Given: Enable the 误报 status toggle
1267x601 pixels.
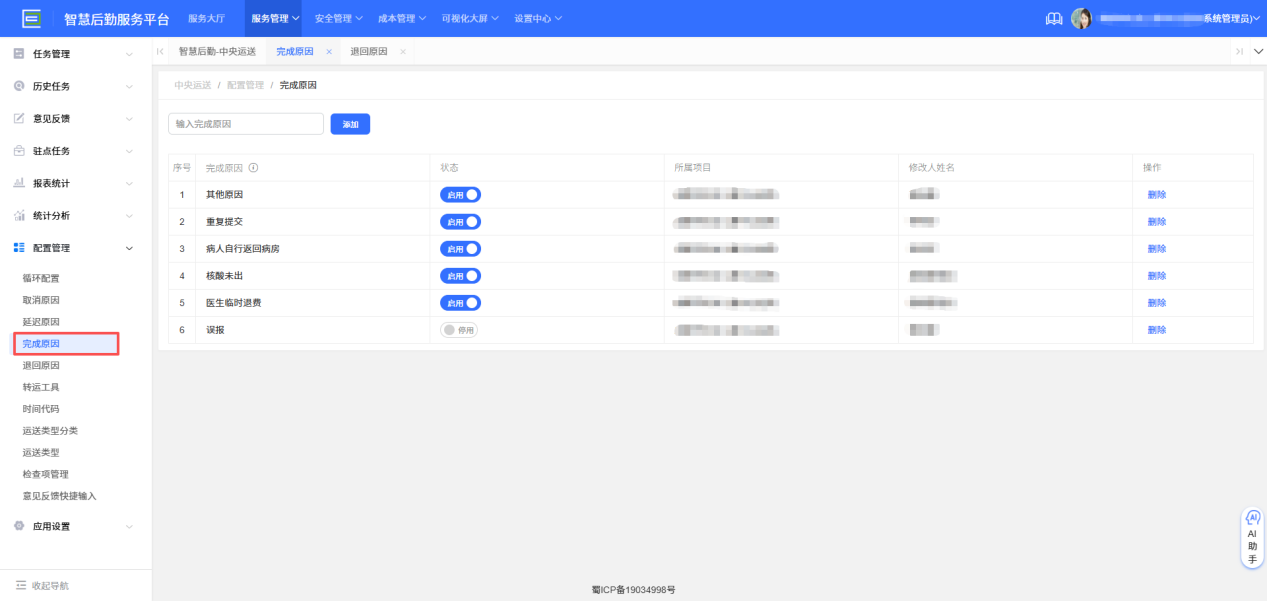Looking at the screenshot, I should tap(459, 330).
